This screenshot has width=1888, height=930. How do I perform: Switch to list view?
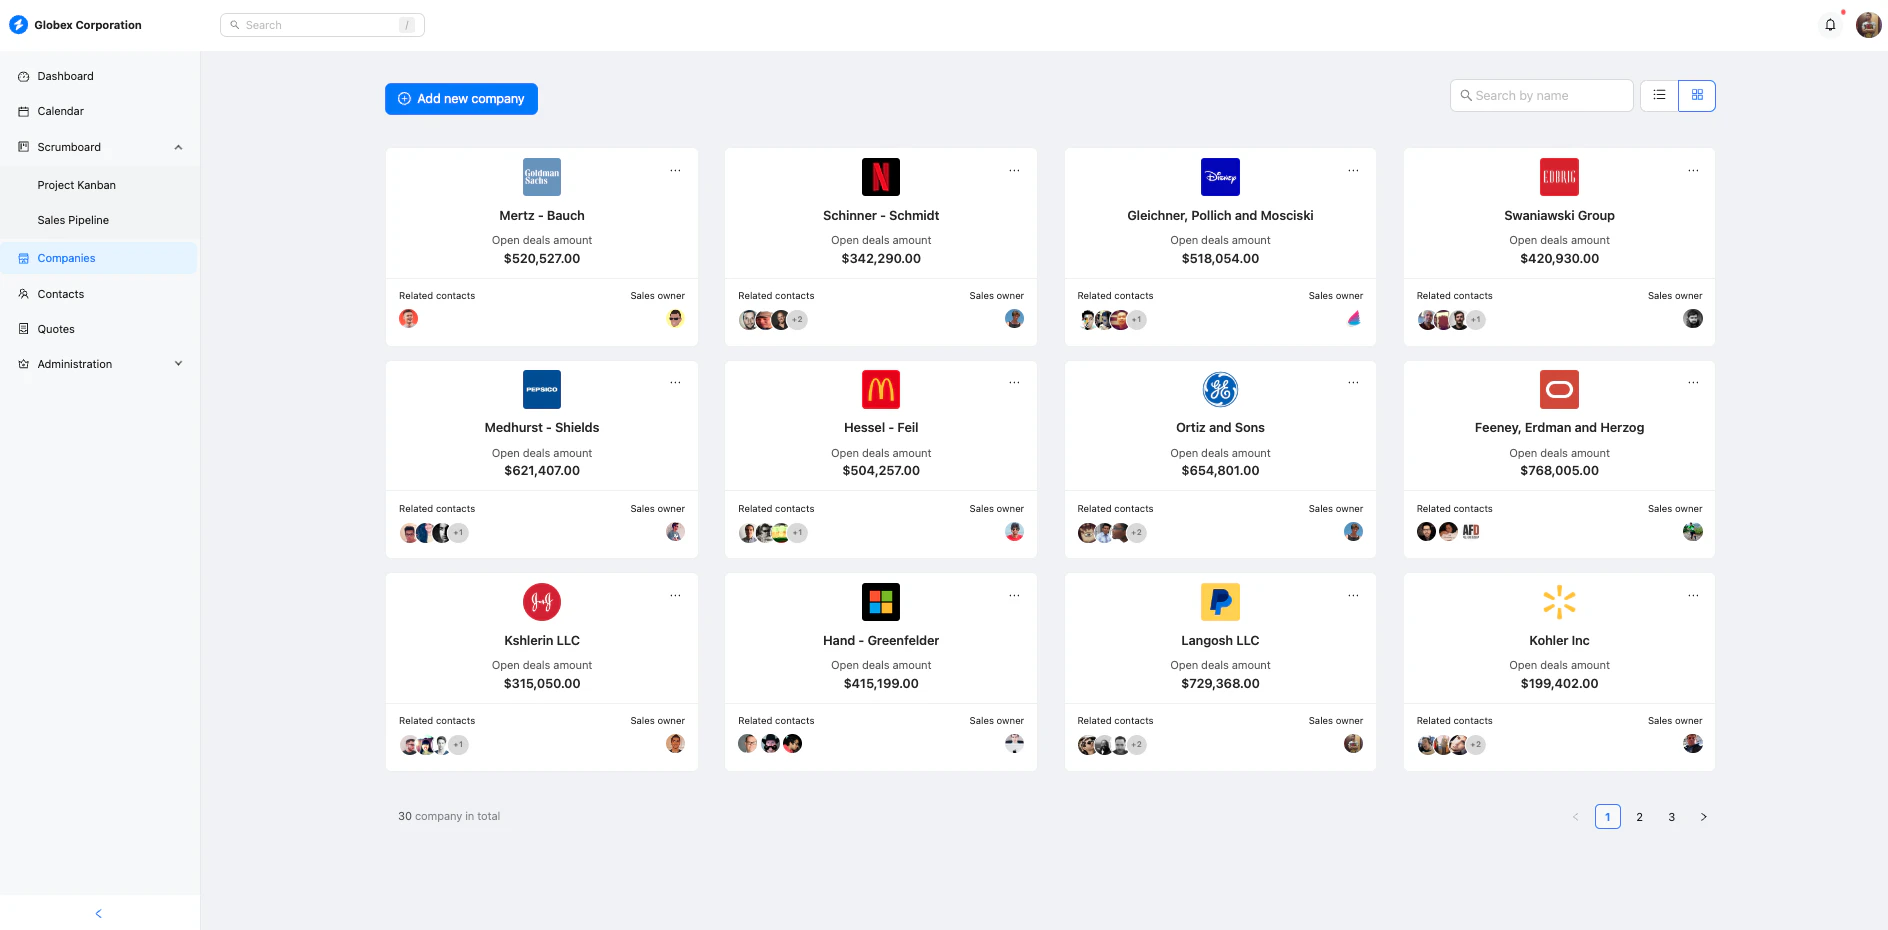1659,95
